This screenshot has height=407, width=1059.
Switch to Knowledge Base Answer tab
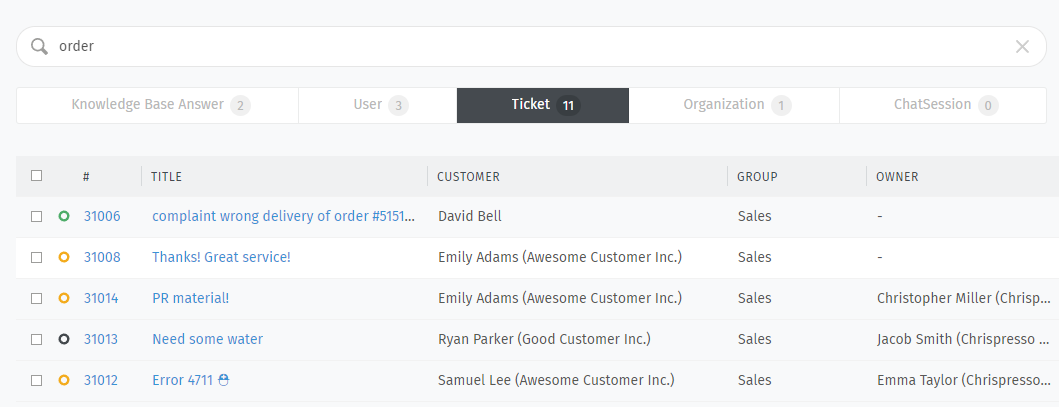pos(158,105)
